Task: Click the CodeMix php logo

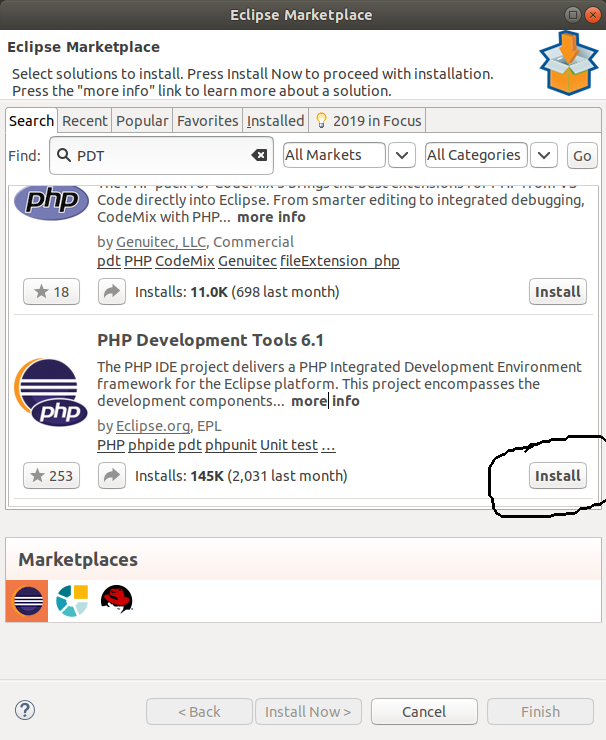Action: [51, 202]
